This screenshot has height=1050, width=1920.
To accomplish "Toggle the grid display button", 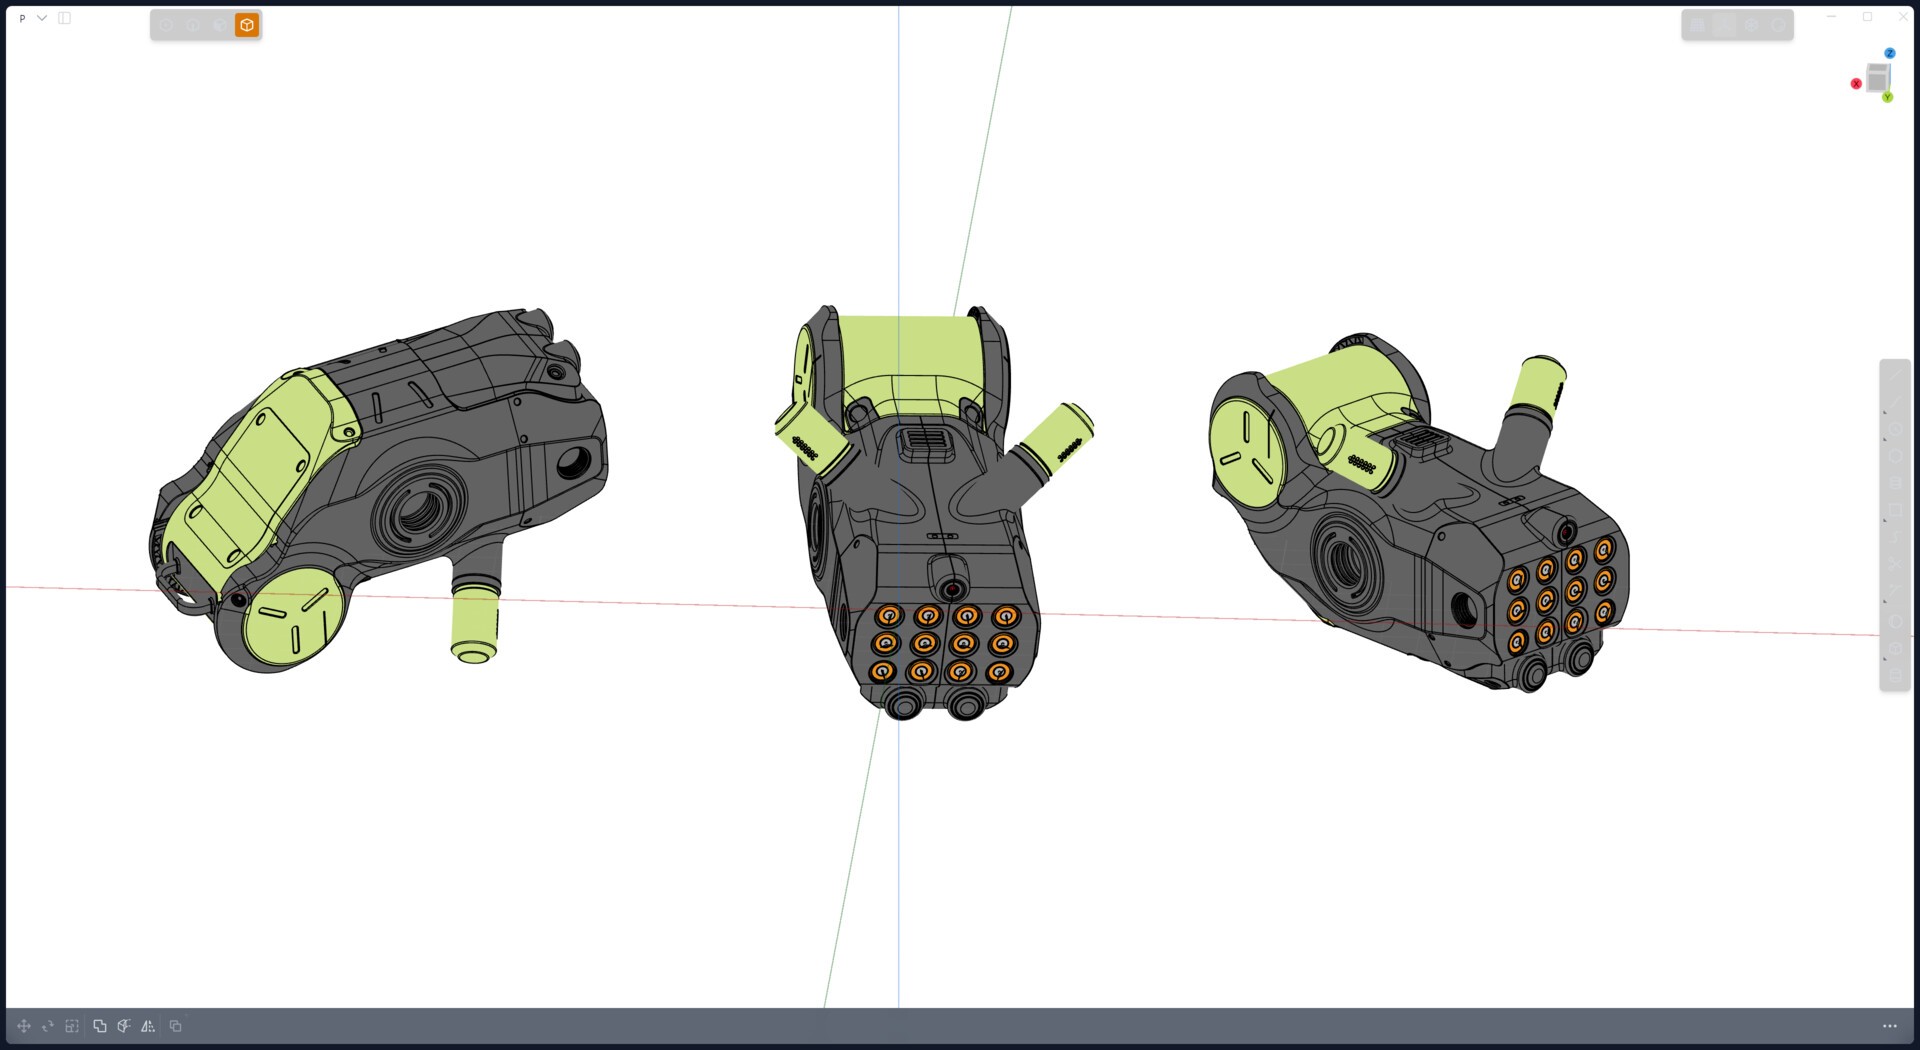I will pos(1697,25).
